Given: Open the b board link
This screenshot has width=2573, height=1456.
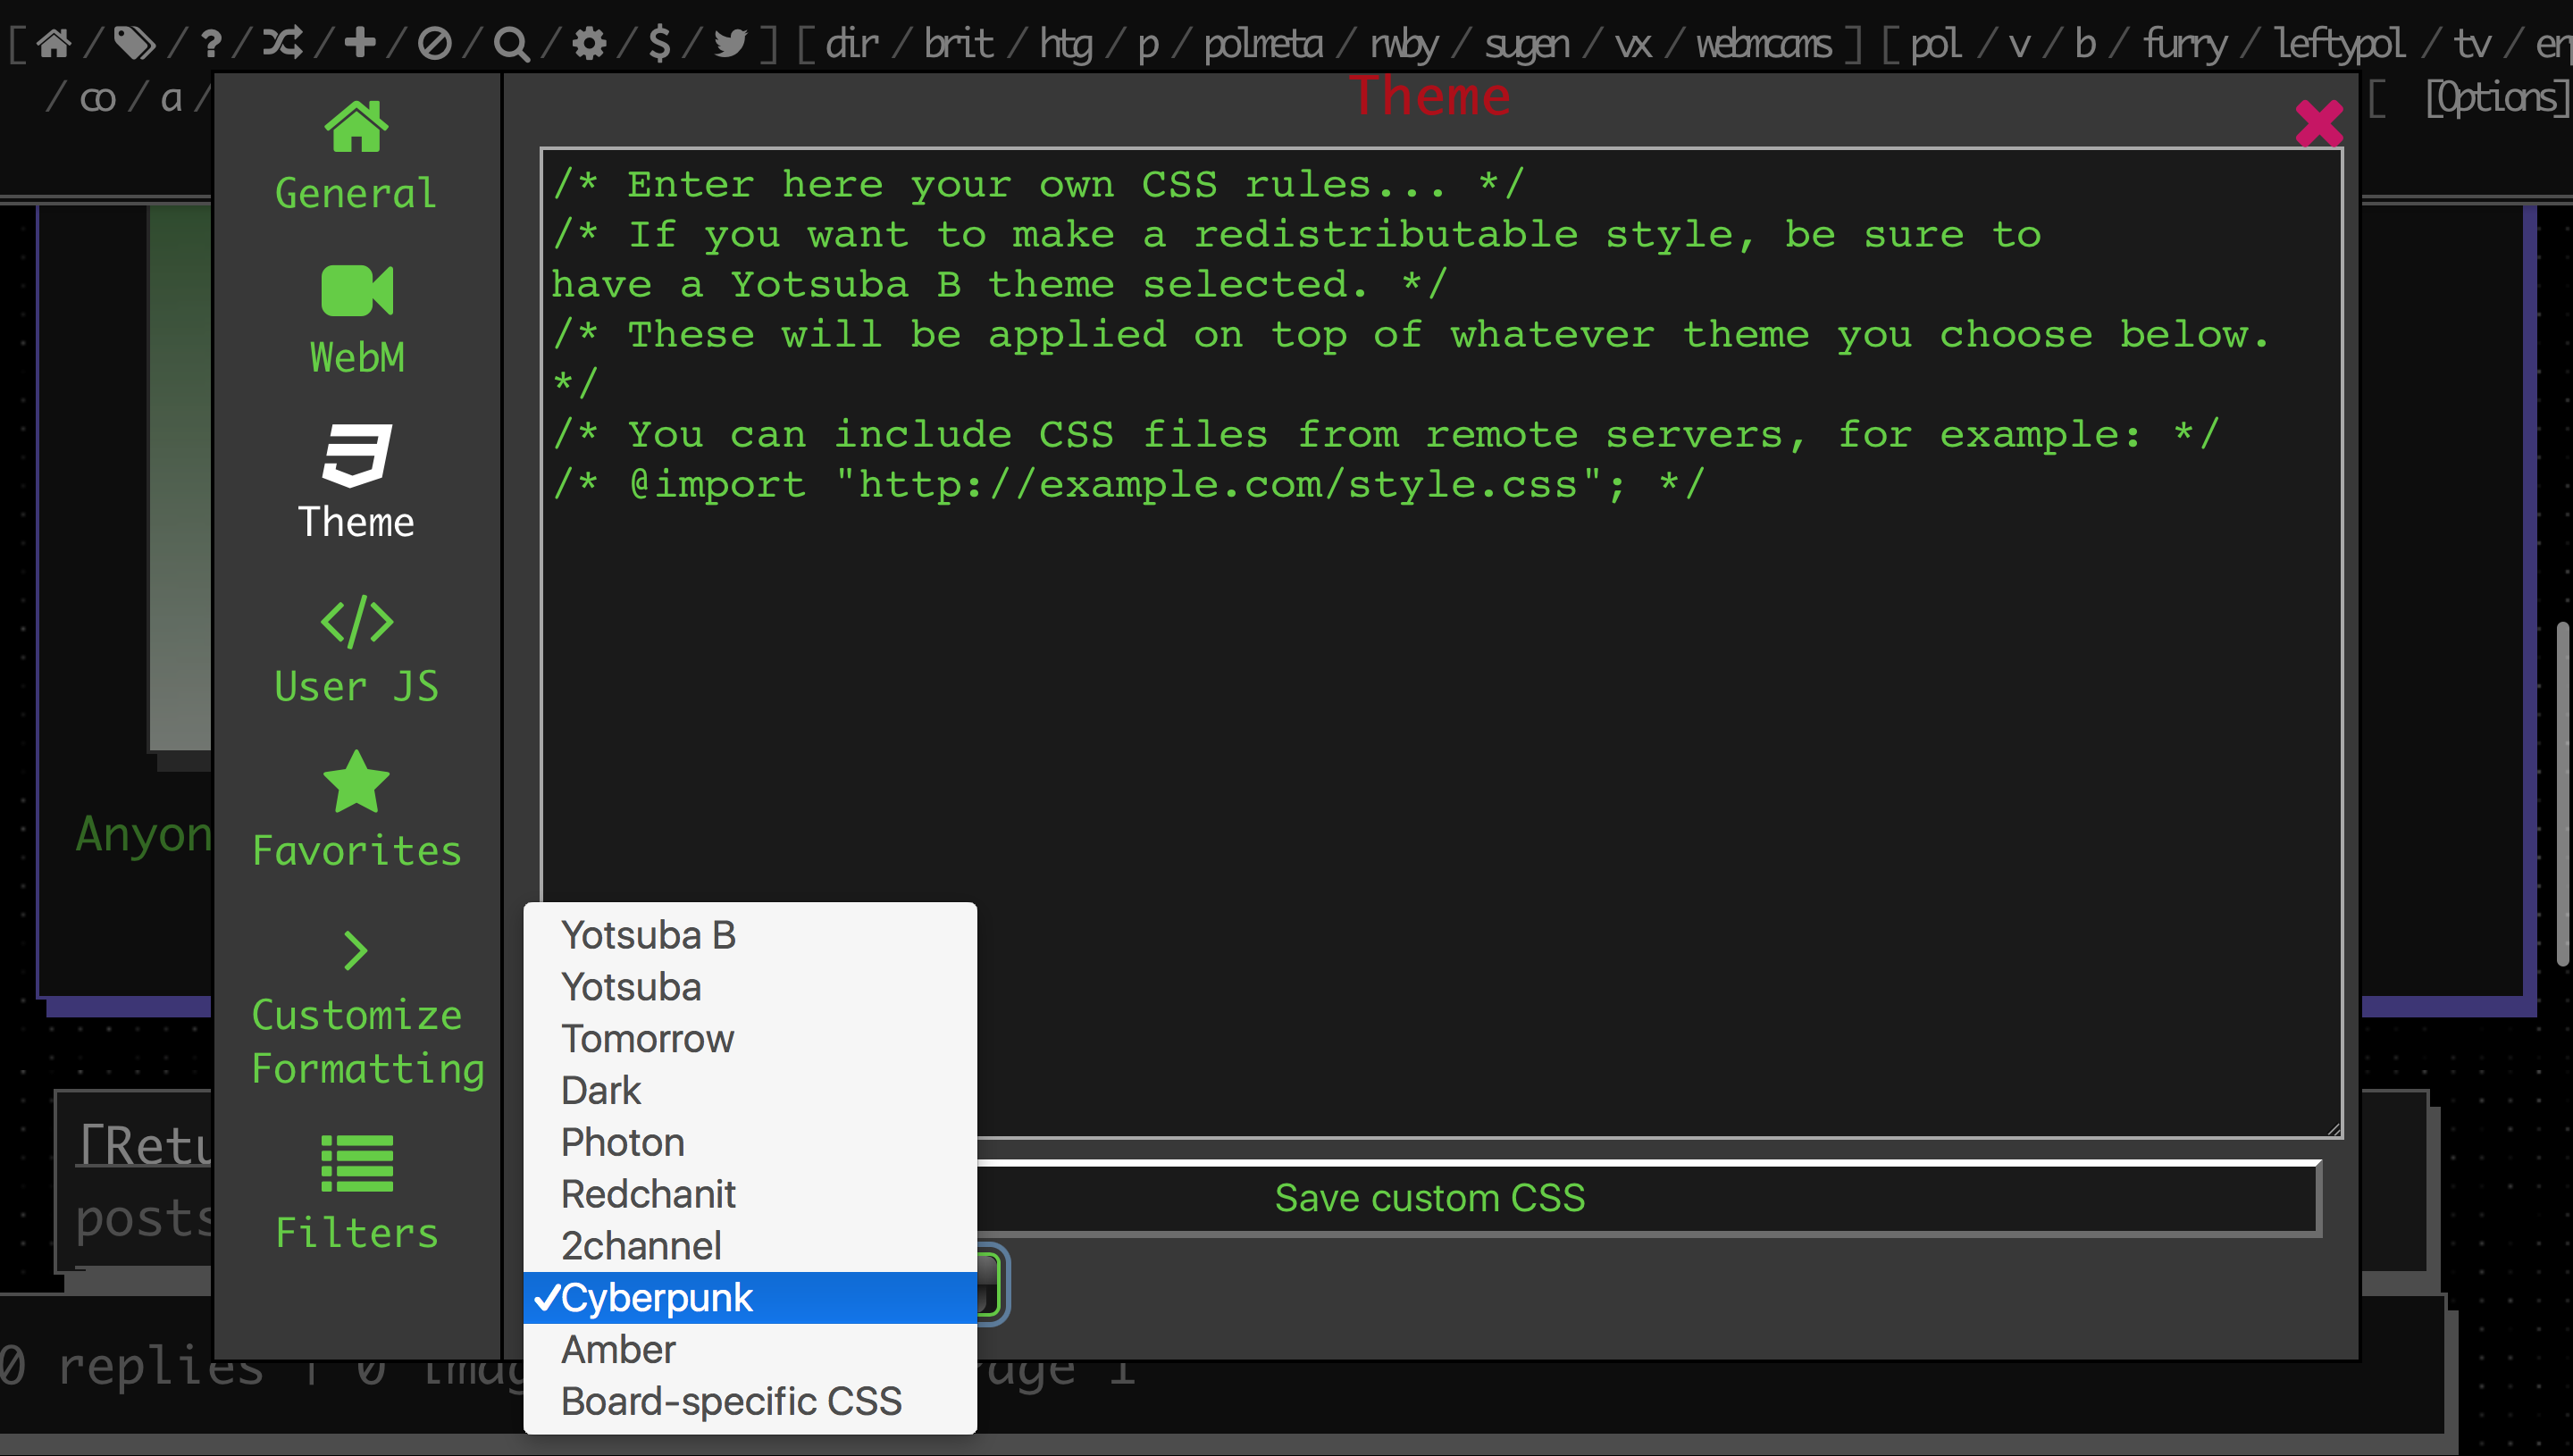Looking at the screenshot, I should click(x=2085, y=43).
